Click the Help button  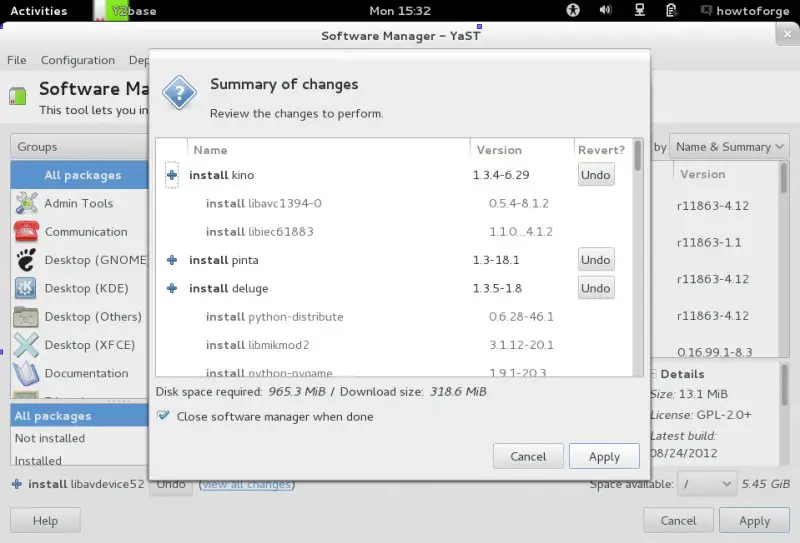(x=45, y=521)
